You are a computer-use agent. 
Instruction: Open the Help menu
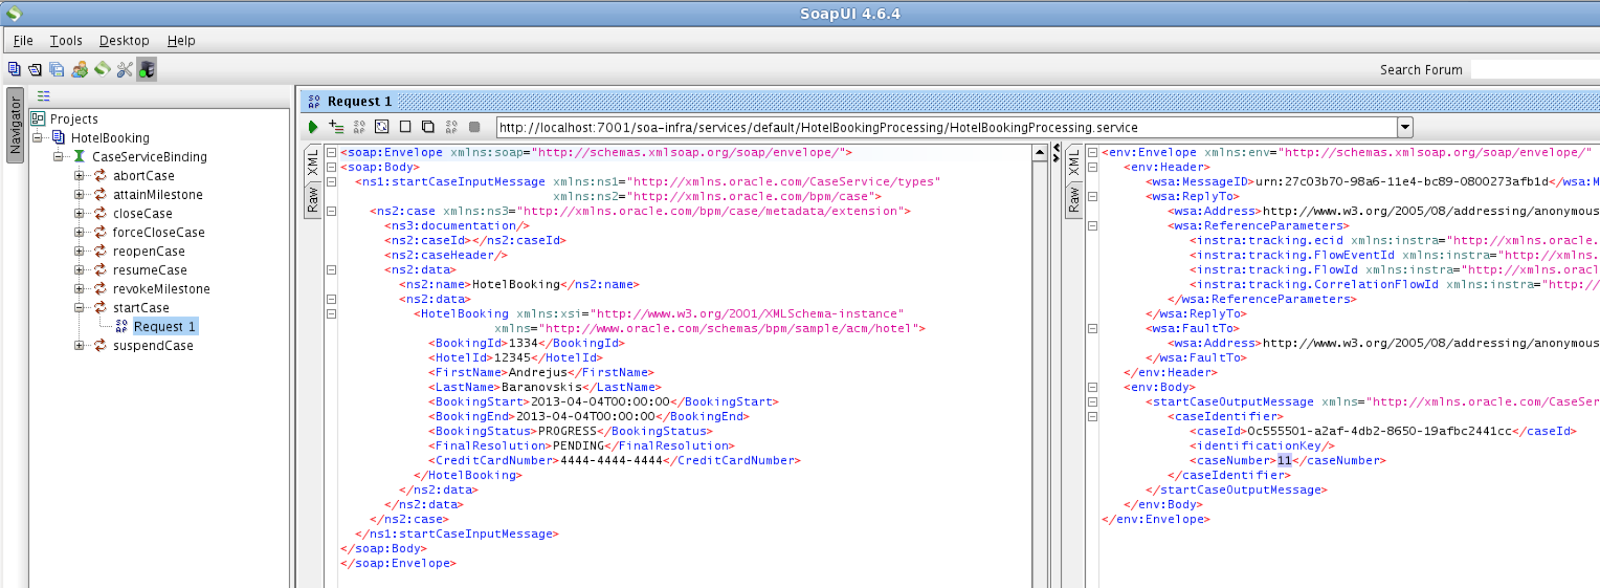pos(181,40)
